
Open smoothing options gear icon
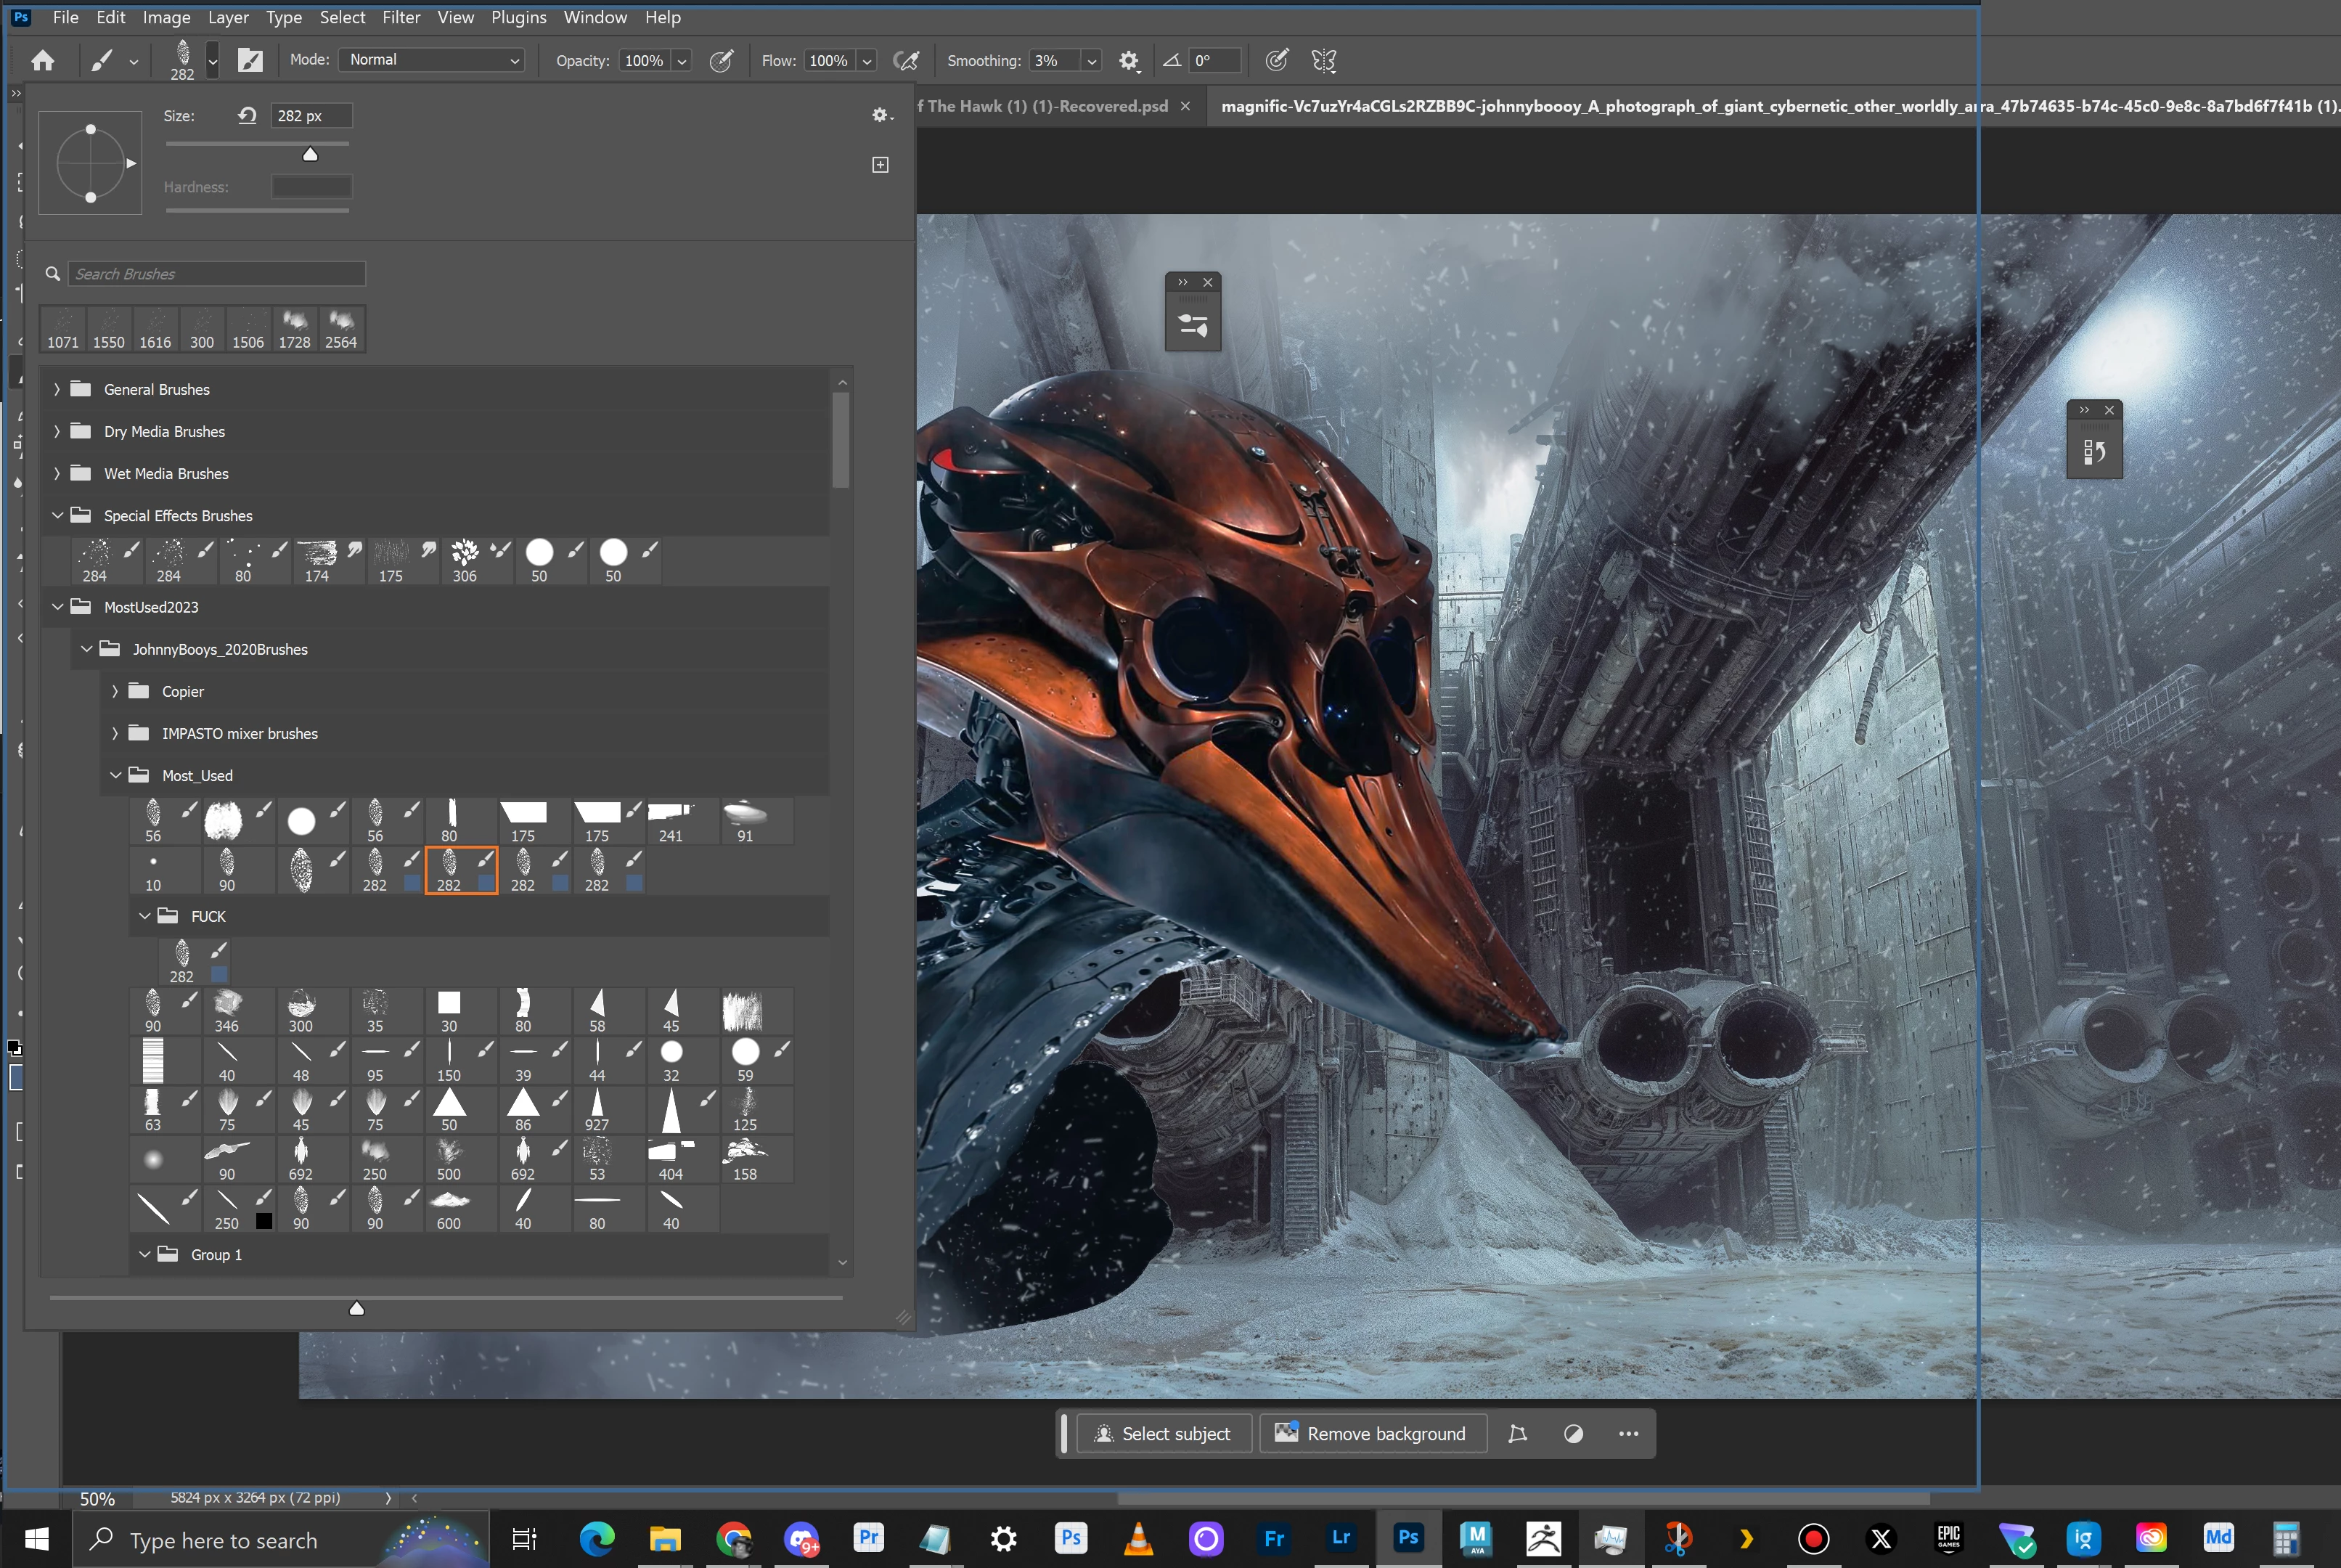click(1129, 61)
